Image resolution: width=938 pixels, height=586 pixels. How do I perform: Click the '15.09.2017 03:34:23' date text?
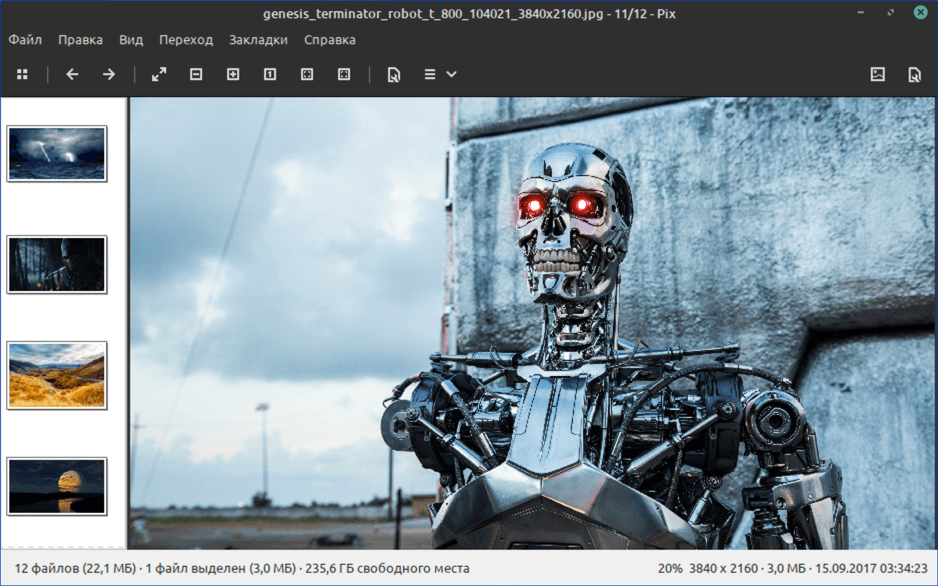pyautogui.click(x=872, y=568)
